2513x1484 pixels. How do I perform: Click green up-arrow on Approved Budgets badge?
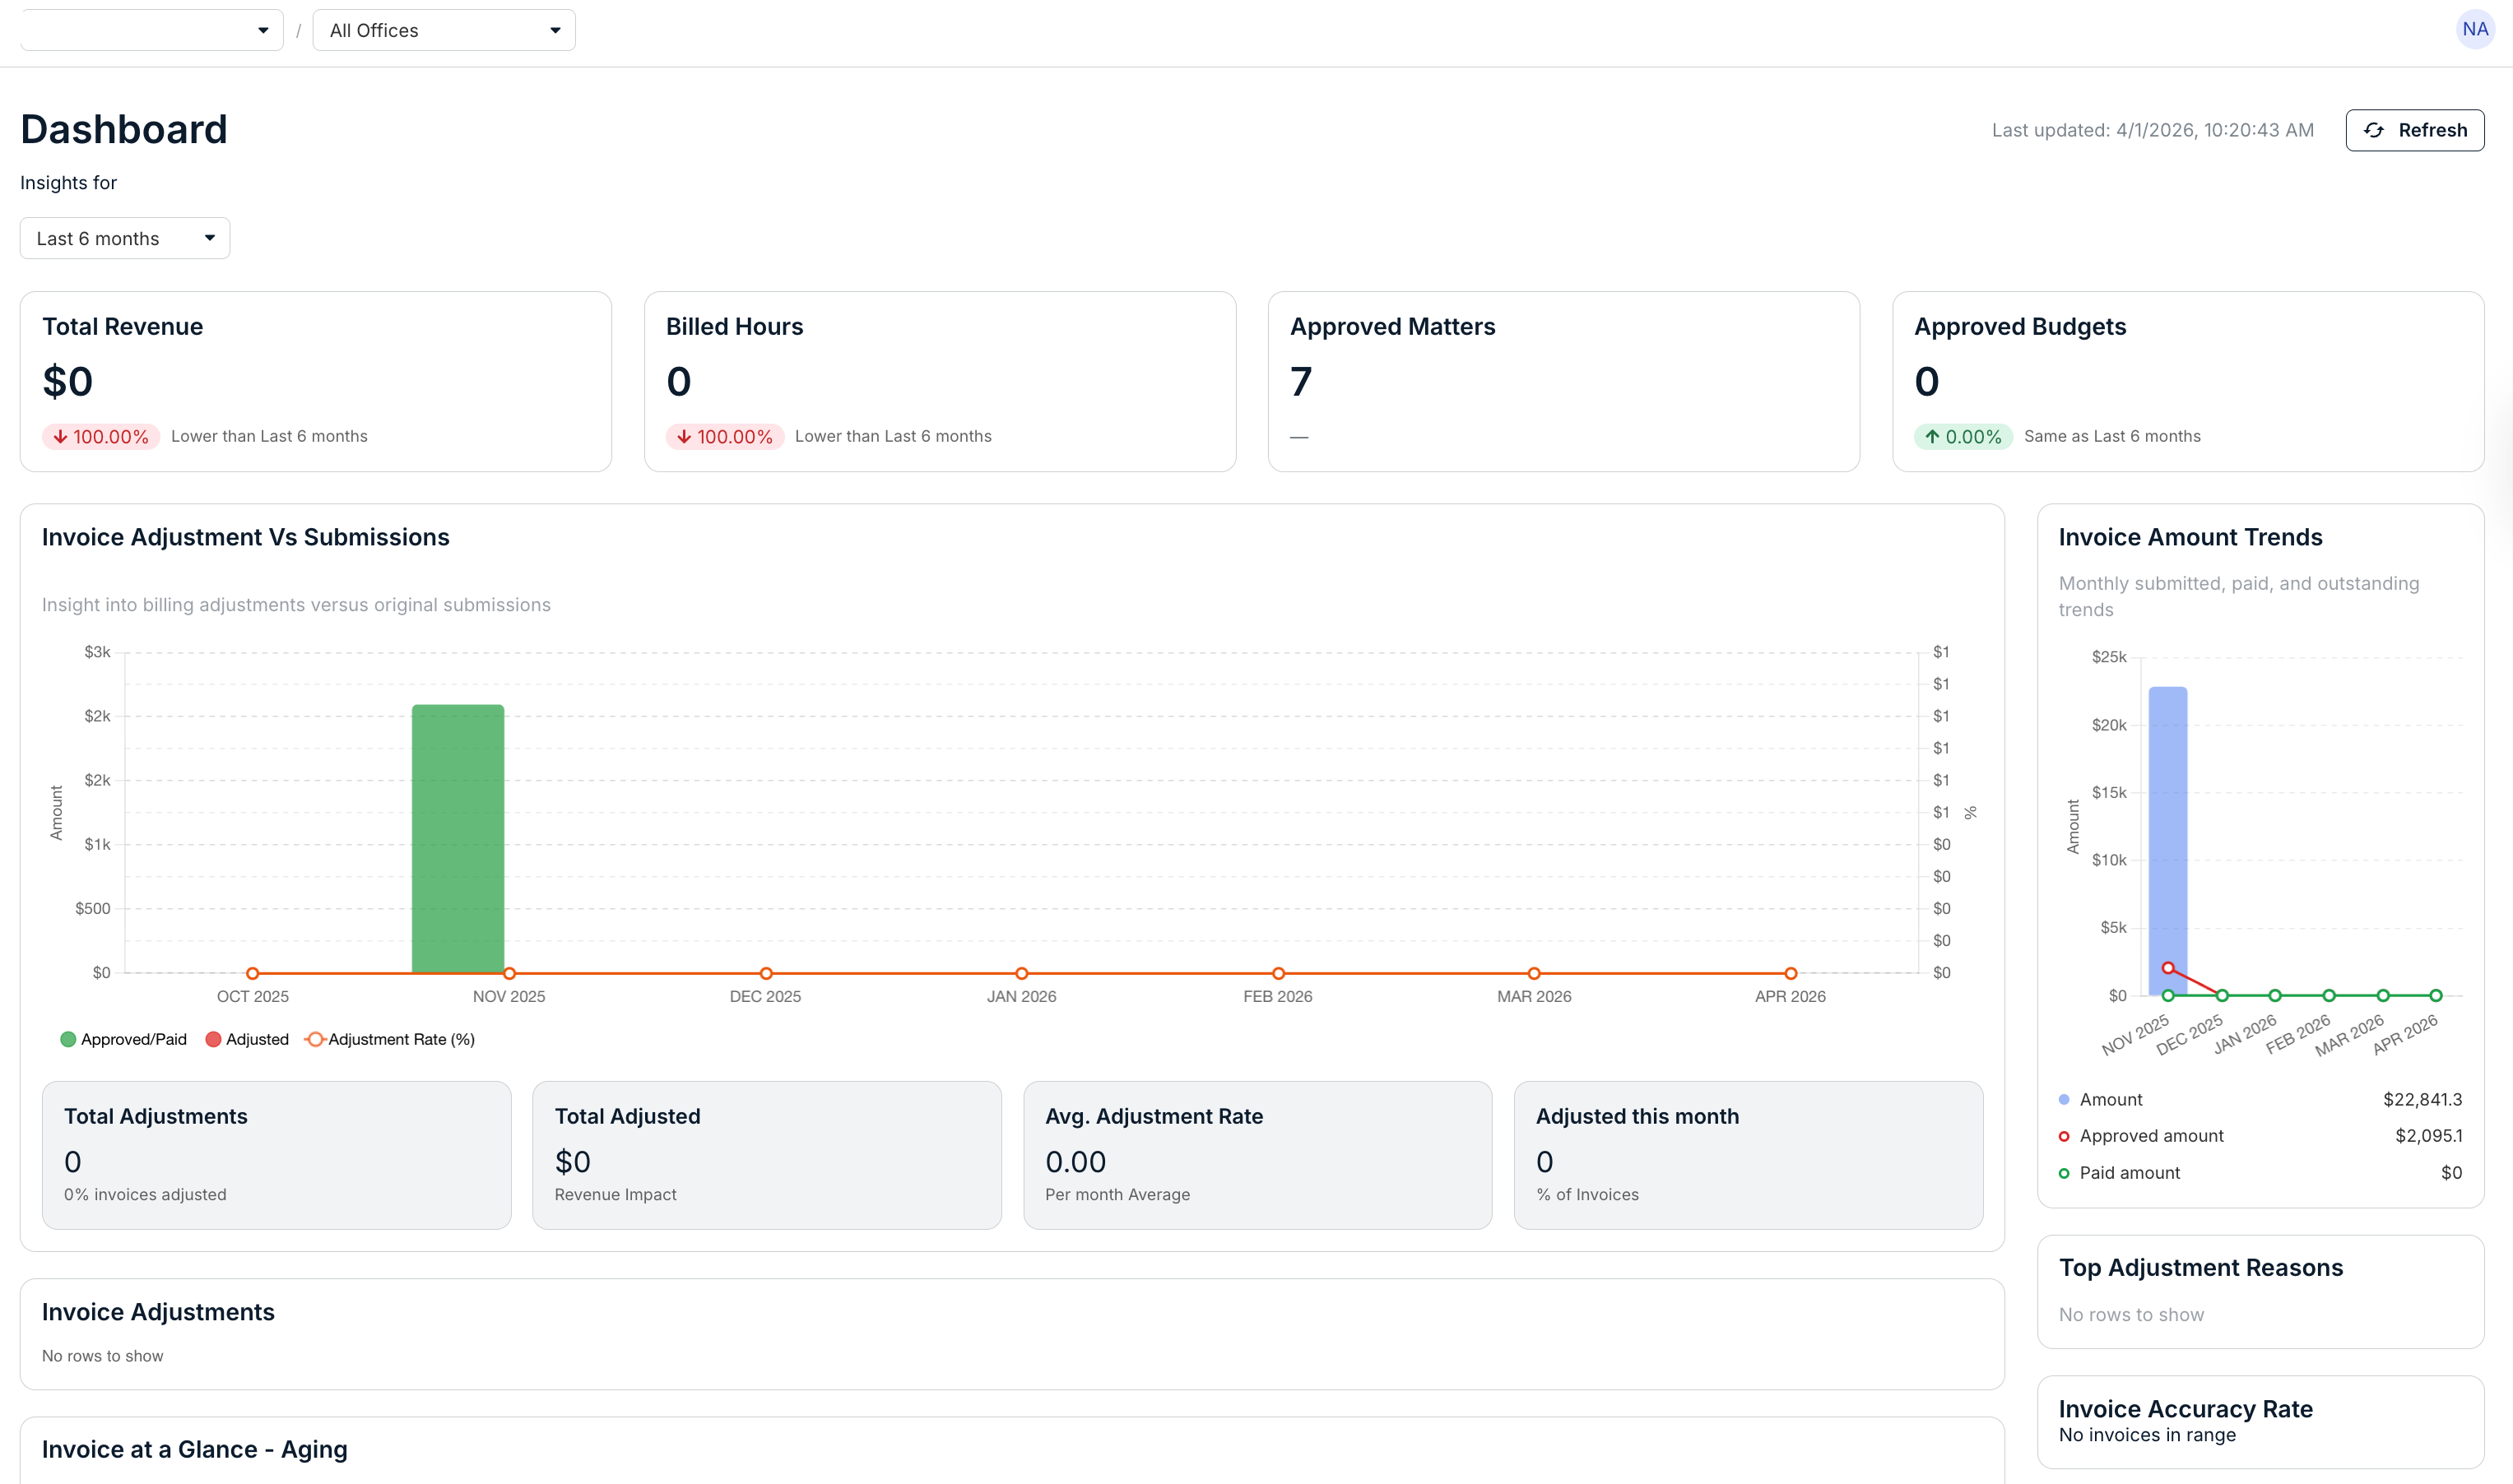pos(1932,437)
